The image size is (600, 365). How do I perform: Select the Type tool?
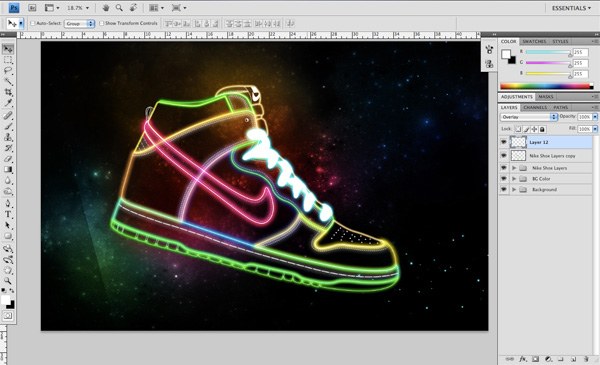click(8, 214)
